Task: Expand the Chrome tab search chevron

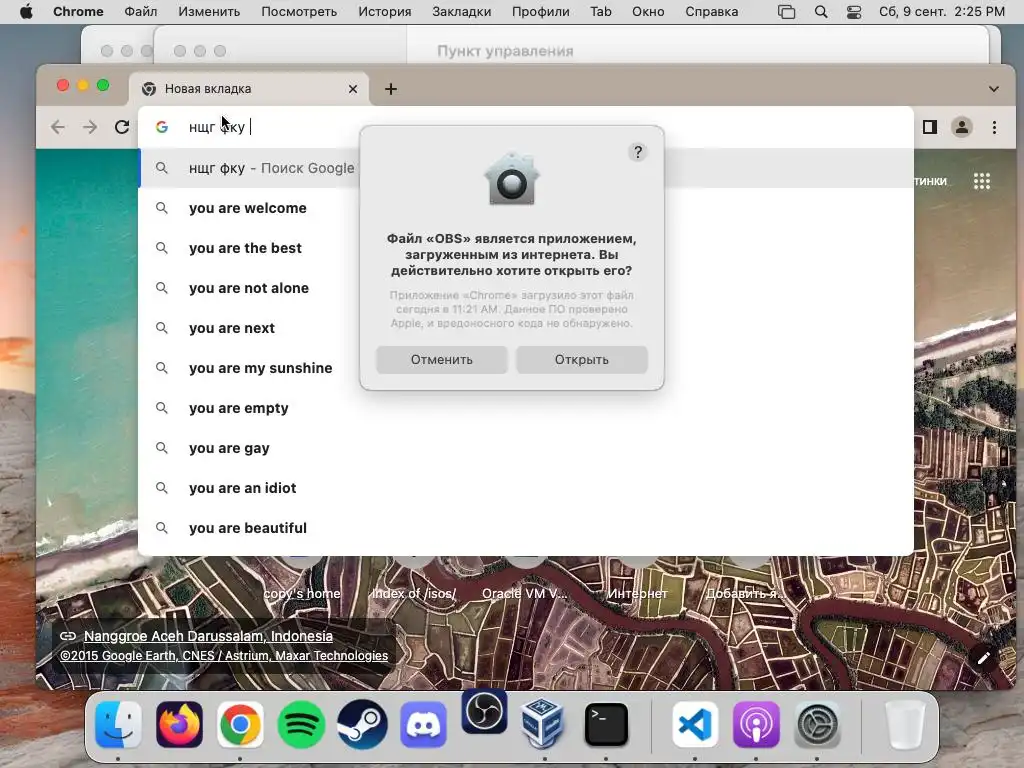Action: 993,89
